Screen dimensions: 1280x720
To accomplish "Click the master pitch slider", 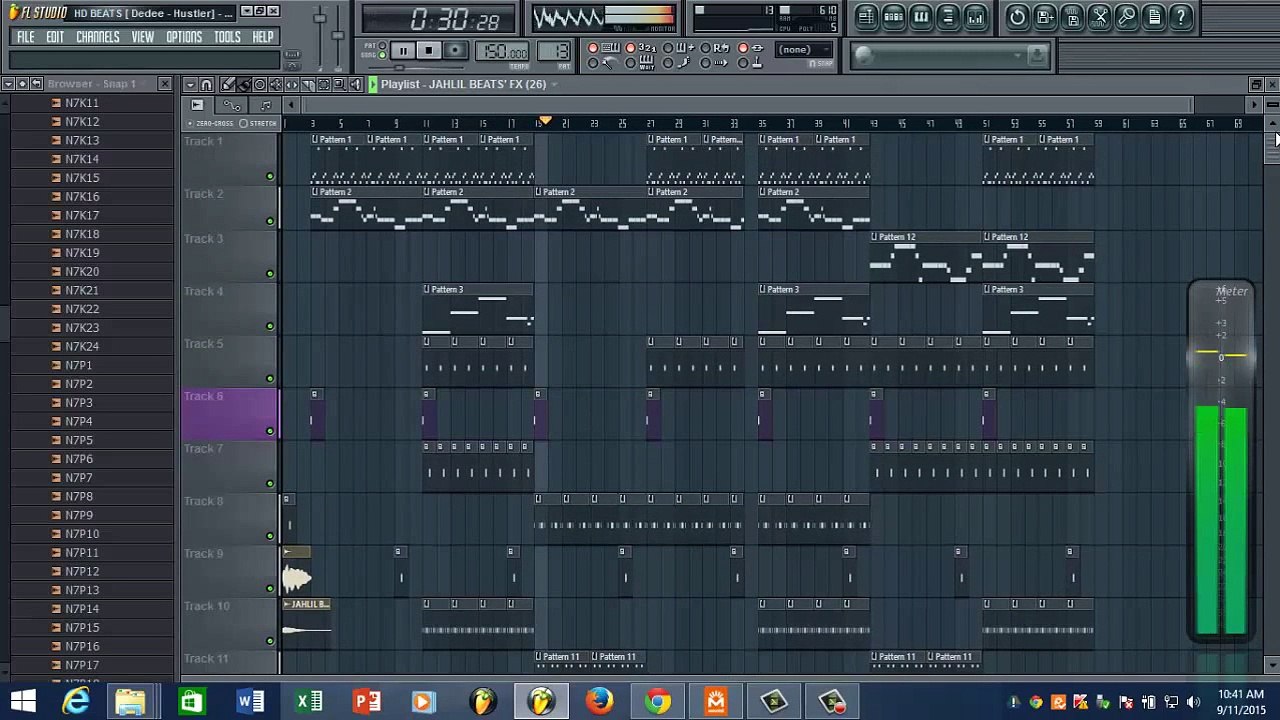I will pos(337,37).
